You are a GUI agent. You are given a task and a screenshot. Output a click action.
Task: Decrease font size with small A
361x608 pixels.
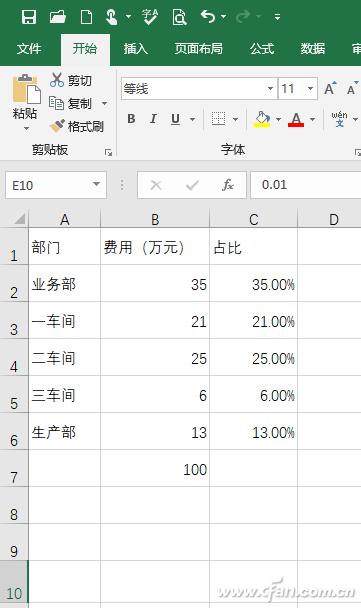[352, 88]
